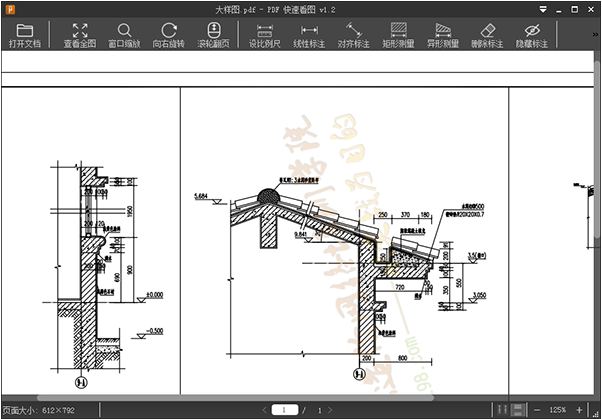The height and width of the screenshot is (419, 602).
Task: Choose 矩形测量 rectangle measure tool
Action: pyautogui.click(x=399, y=36)
